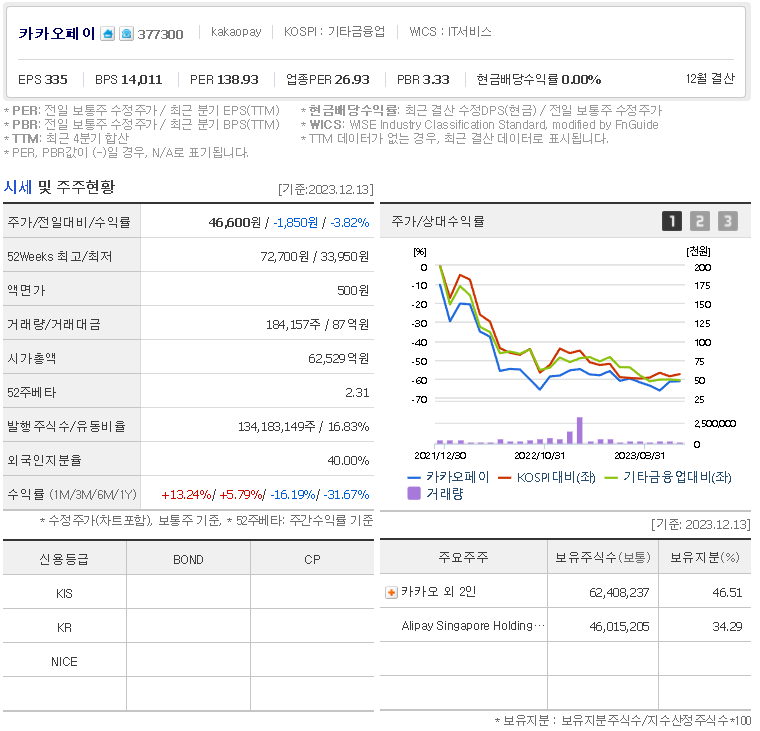This screenshot has height=731, width=760.
Task: Select the CP column header
Action: point(312,559)
